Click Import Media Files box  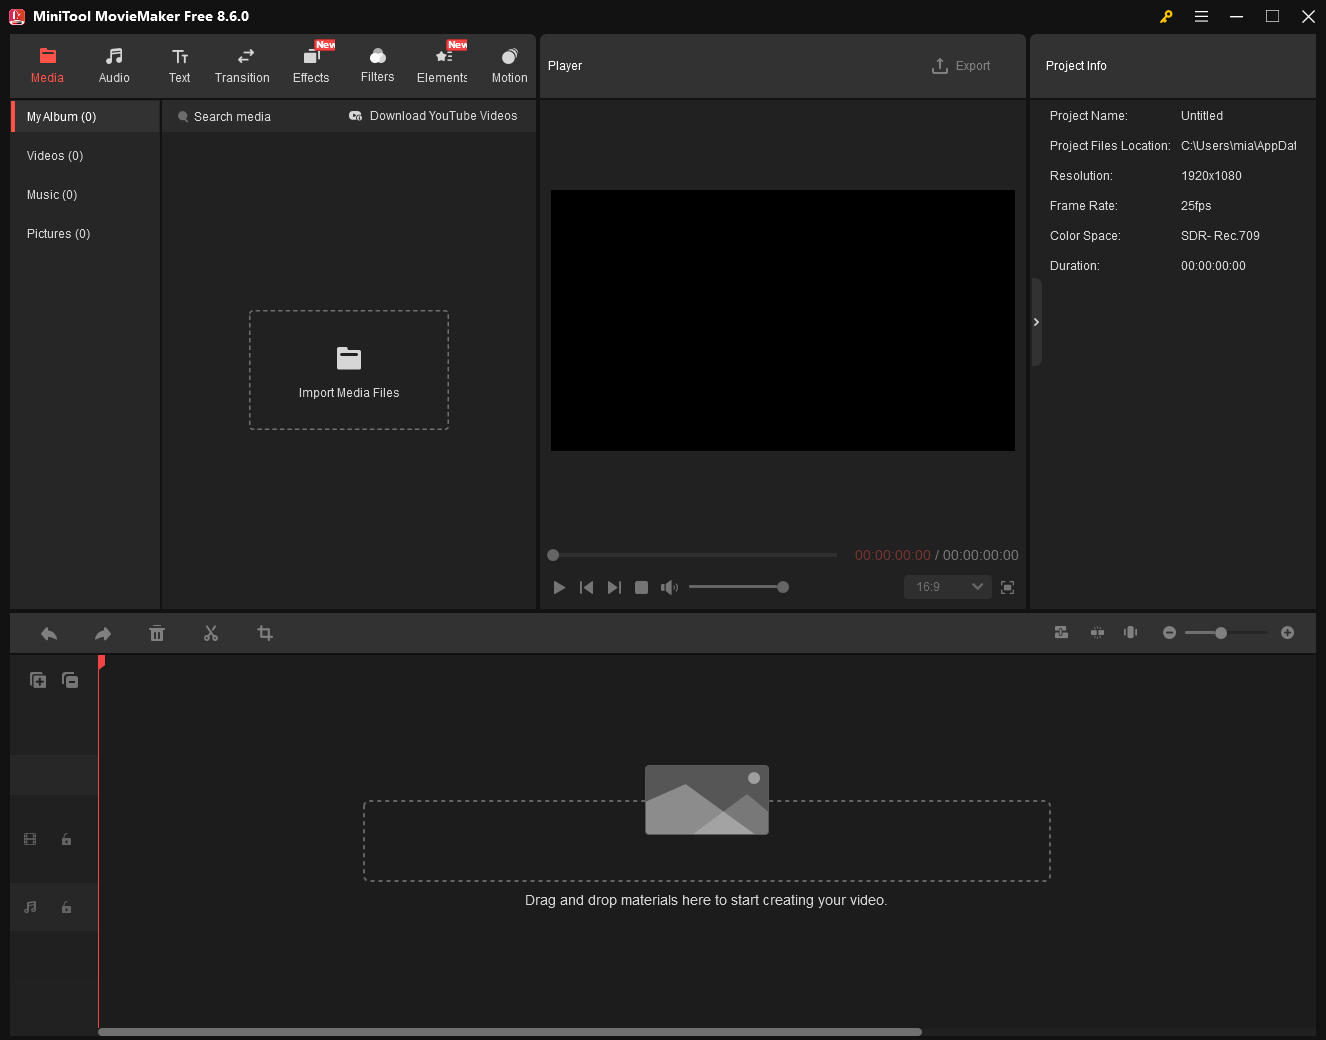point(349,370)
